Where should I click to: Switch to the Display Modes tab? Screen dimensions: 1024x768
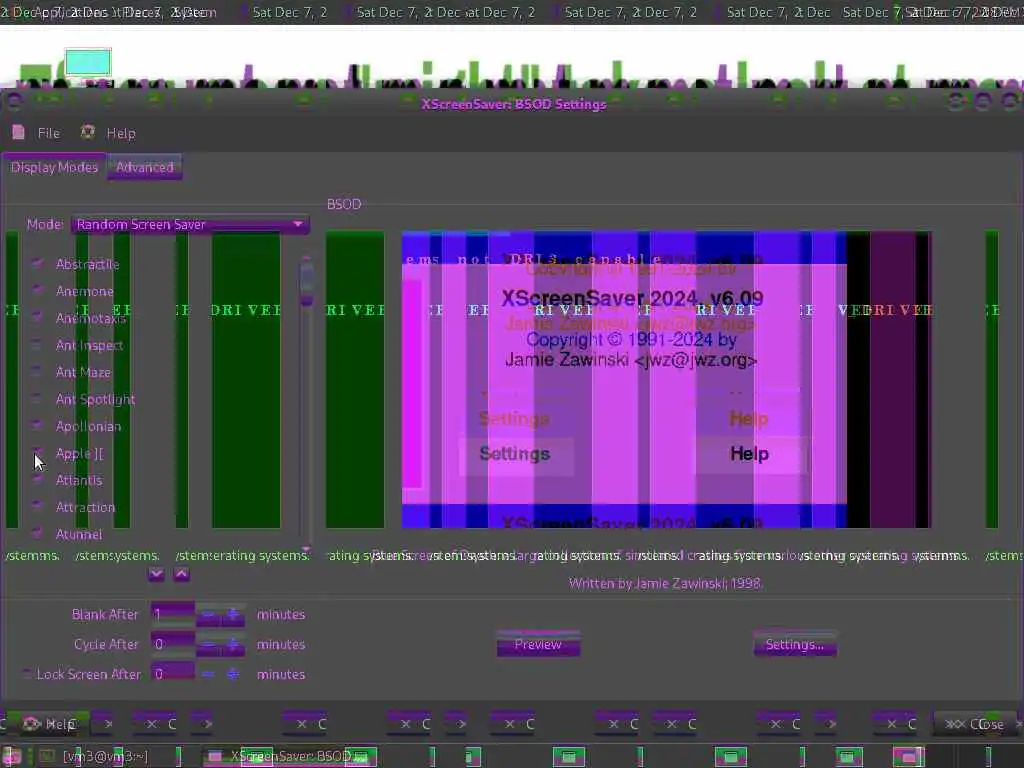click(54, 167)
